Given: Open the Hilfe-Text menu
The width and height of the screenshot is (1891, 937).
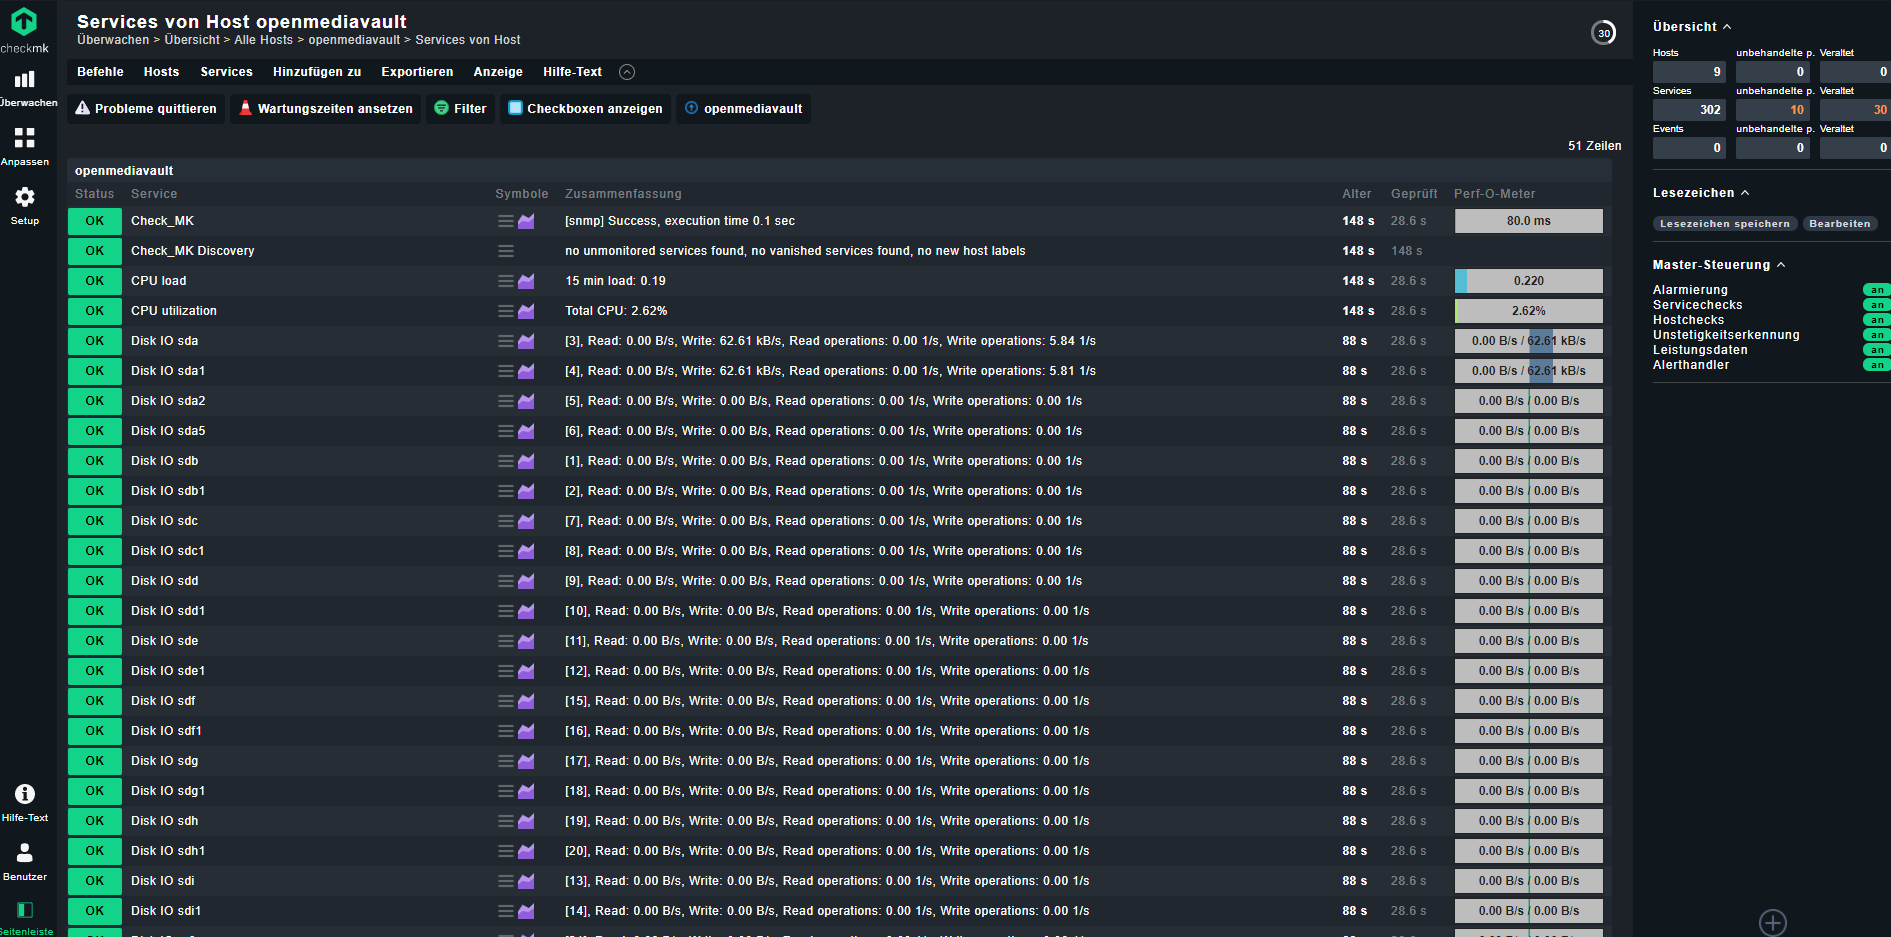Looking at the screenshot, I should tap(572, 72).
